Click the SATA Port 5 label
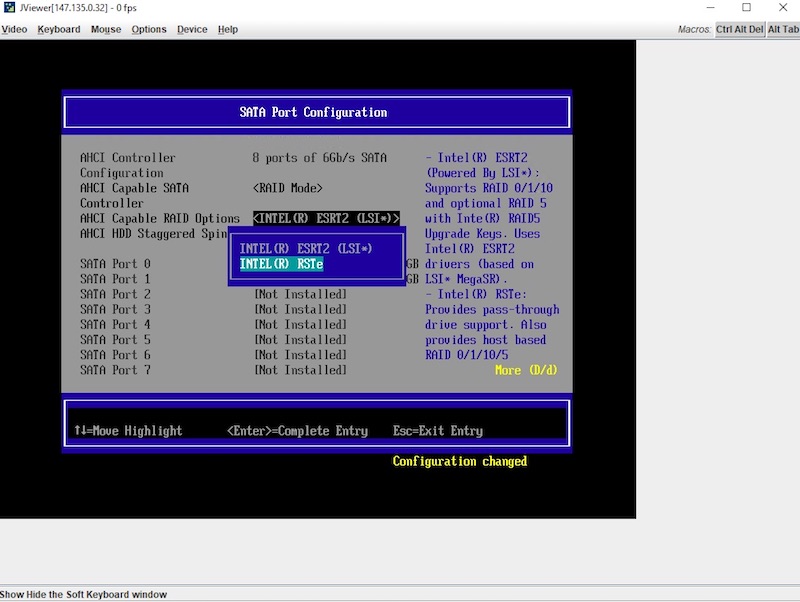 coord(115,340)
